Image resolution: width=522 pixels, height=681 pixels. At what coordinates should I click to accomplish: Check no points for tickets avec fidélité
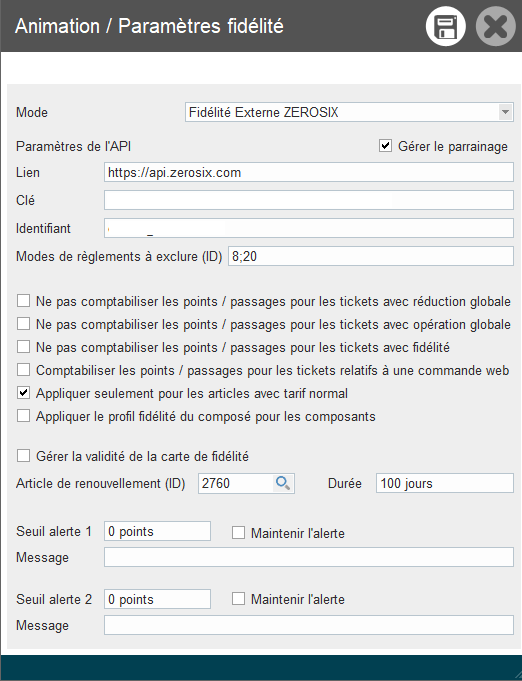[23, 347]
